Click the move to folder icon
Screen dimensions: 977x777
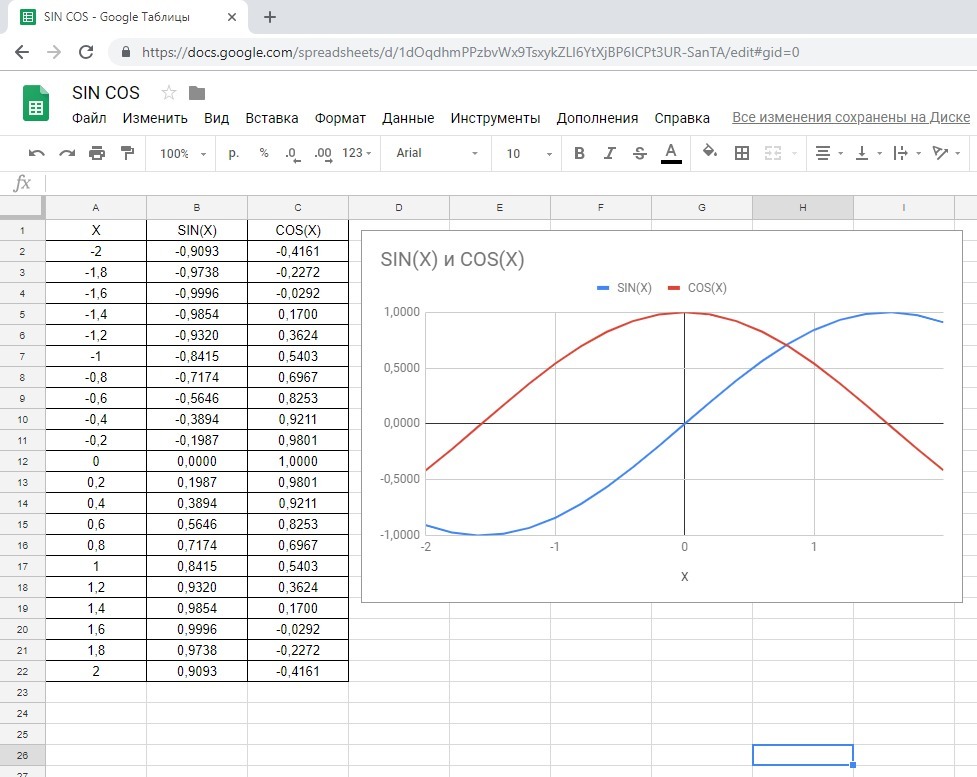197,93
